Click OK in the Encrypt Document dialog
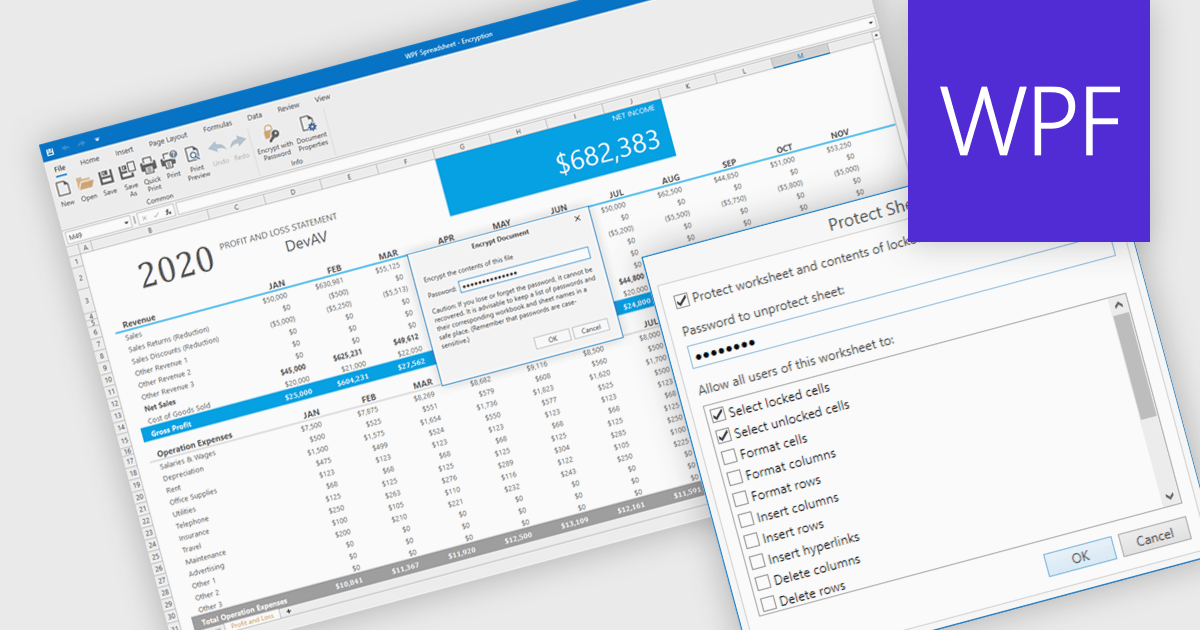 tap(552, 339)
